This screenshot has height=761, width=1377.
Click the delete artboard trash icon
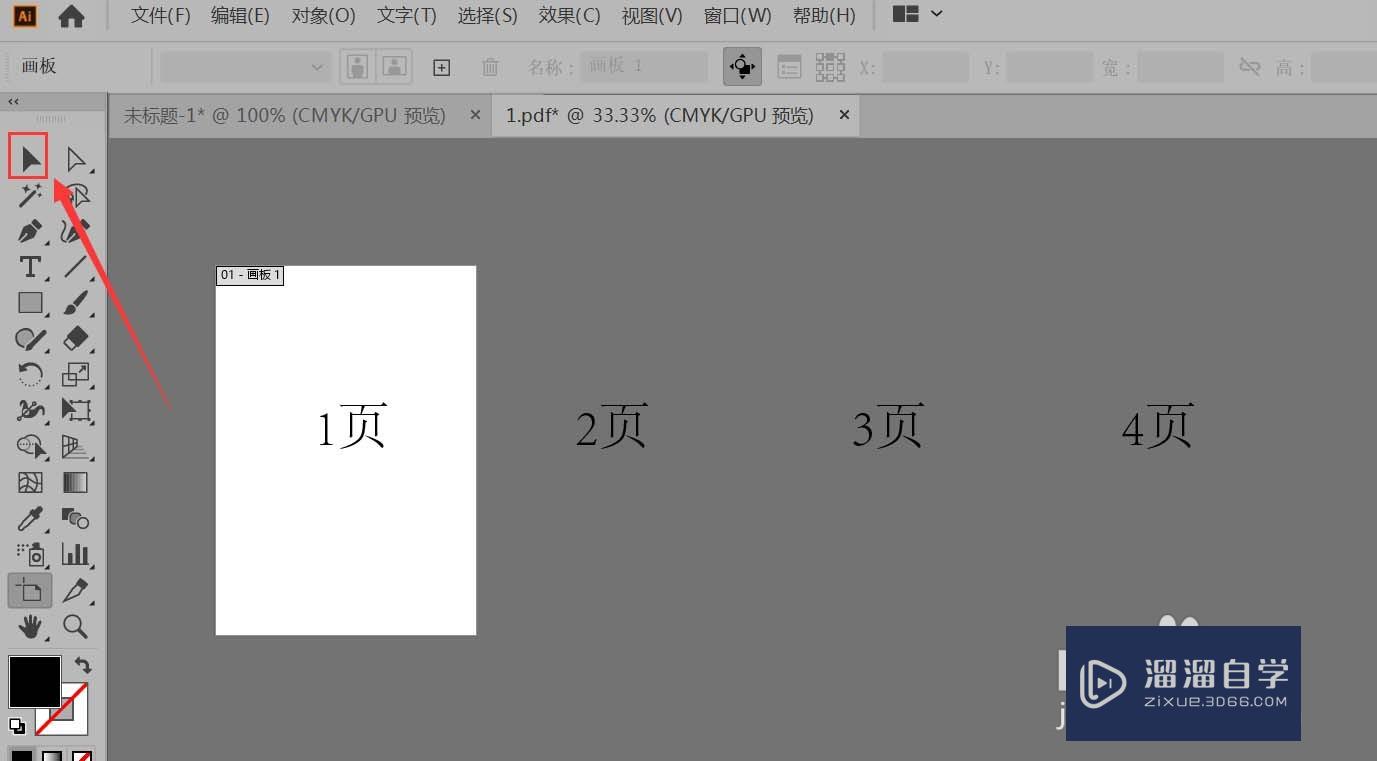point(490,67)
